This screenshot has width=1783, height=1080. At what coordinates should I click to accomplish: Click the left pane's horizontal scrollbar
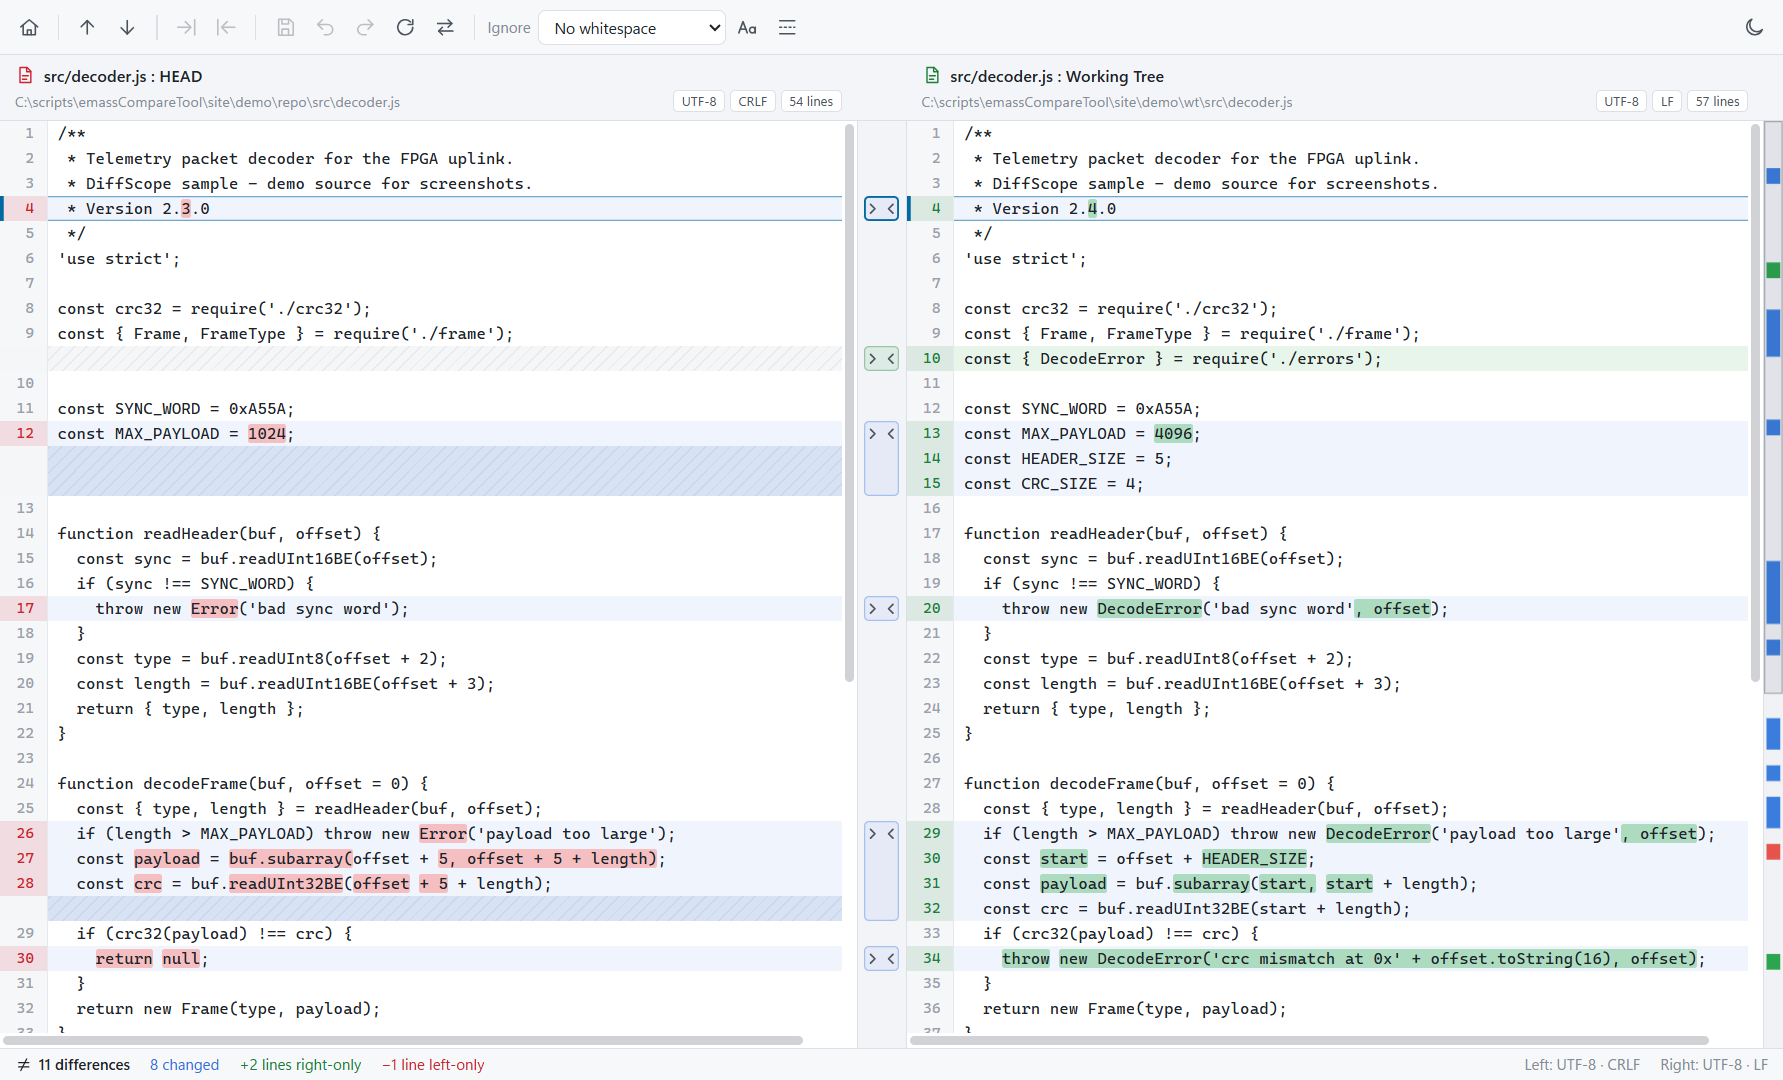click(x=403, y=1040)
